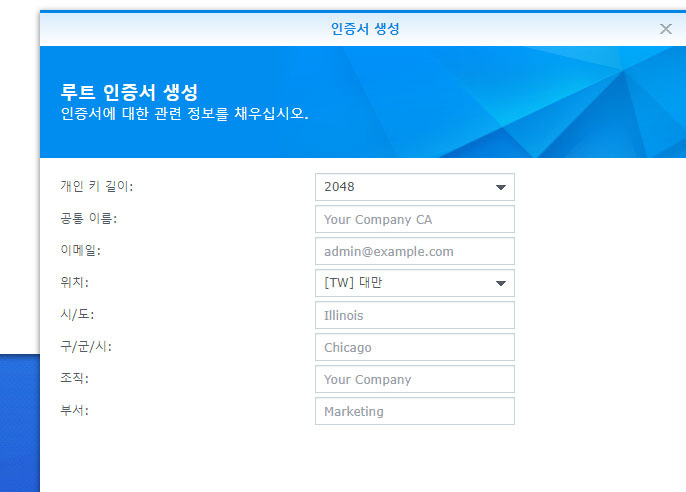686x492 pixels.
Task: Click the 부서 label
Action: pos(75,411)
